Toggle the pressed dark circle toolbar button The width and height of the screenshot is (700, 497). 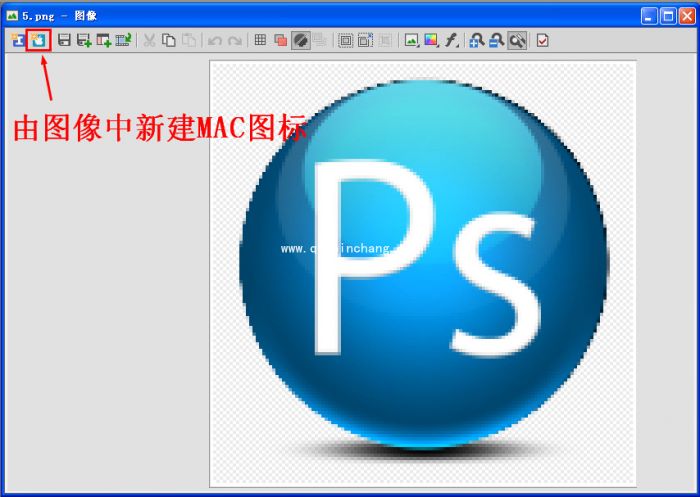point(301,41)
